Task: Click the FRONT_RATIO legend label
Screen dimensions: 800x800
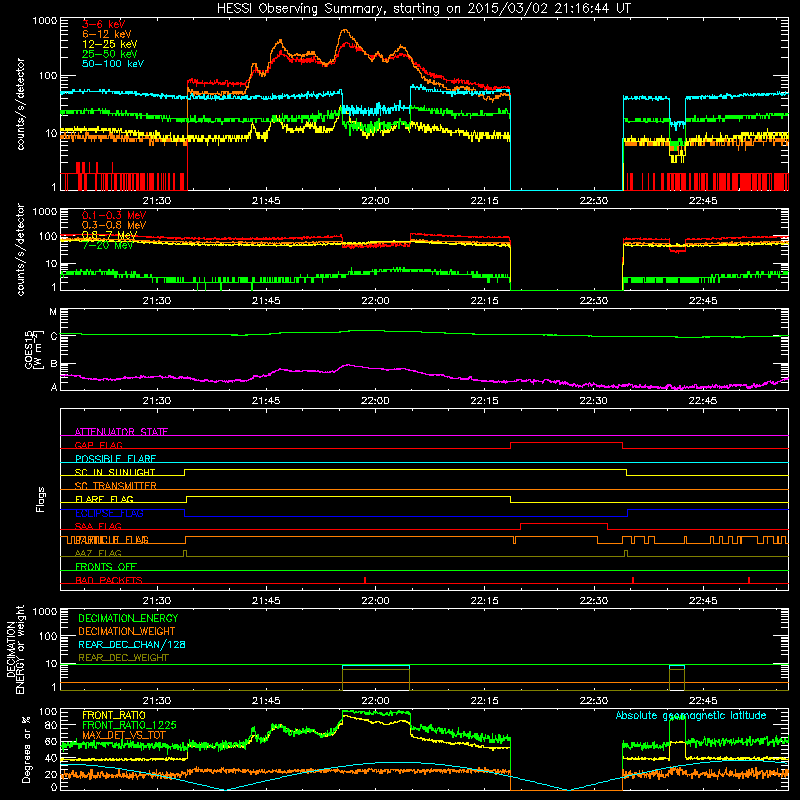Action: 114,715
